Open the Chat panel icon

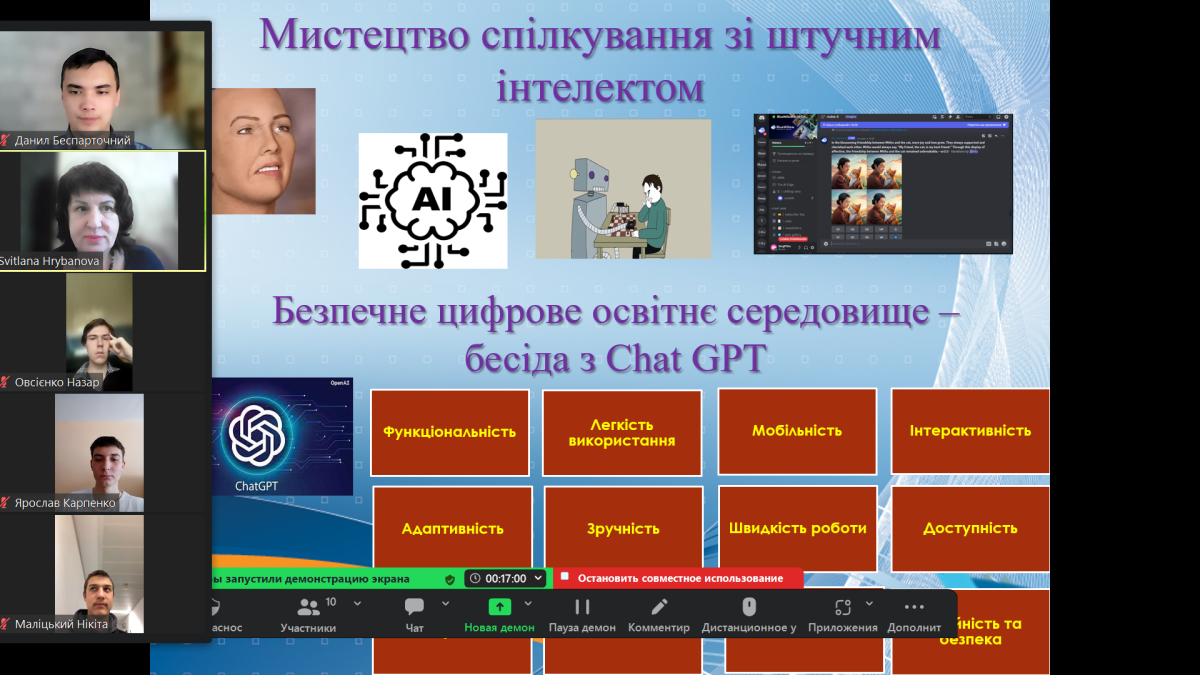[414, 607]
